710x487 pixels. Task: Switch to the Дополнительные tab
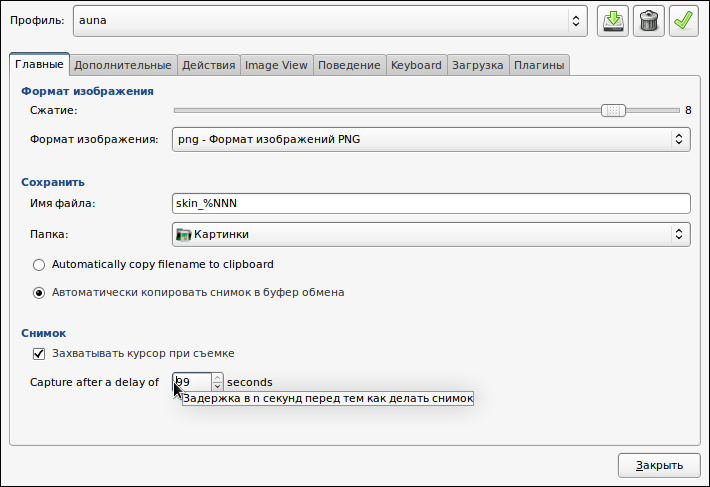[x=123, y=65]
